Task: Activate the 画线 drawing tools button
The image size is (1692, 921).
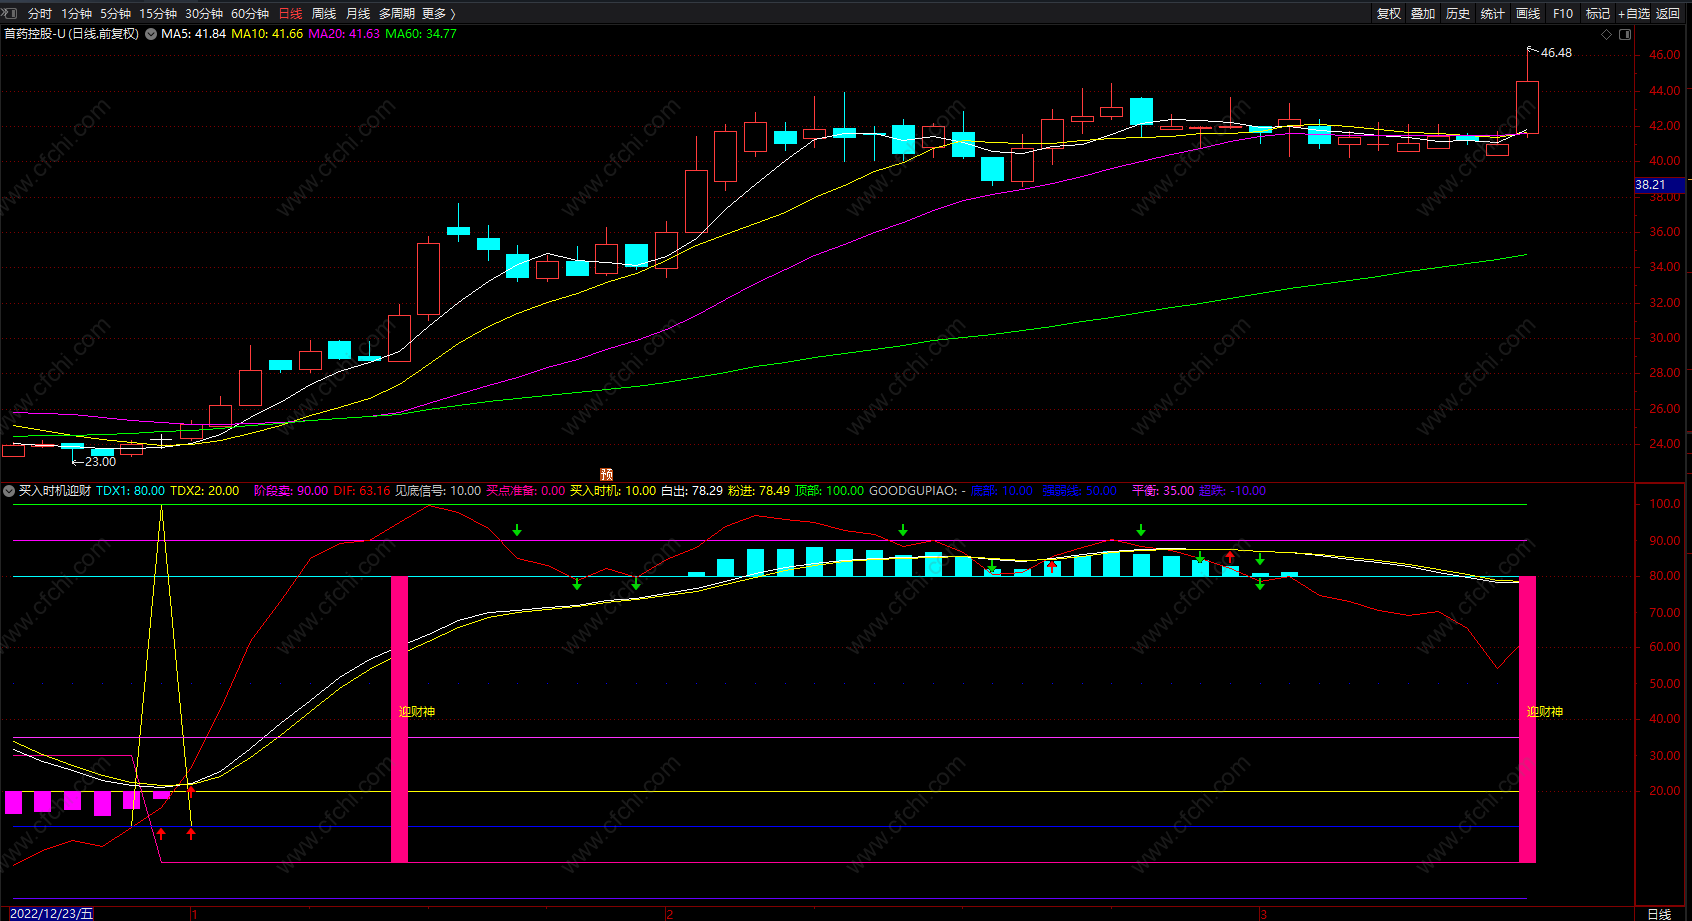Action: [x=1528, y=13]
